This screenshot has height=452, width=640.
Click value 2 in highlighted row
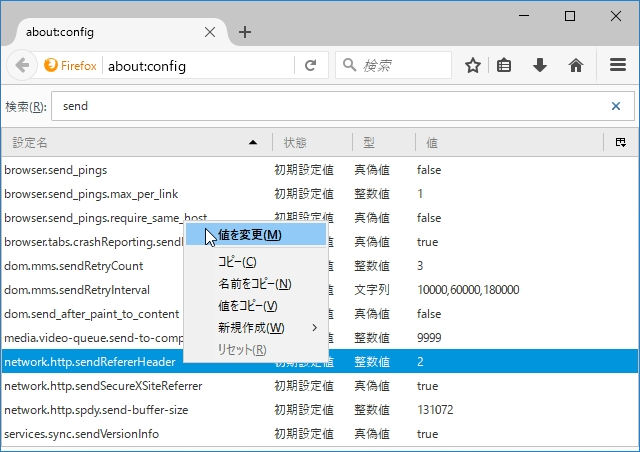[x=420, y=362]
